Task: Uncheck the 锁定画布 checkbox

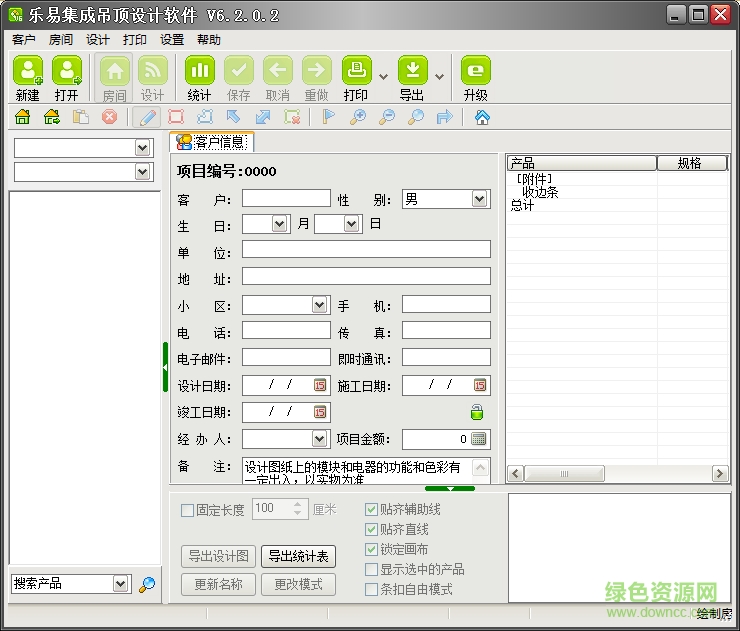Action: click(x=373, y=549)
